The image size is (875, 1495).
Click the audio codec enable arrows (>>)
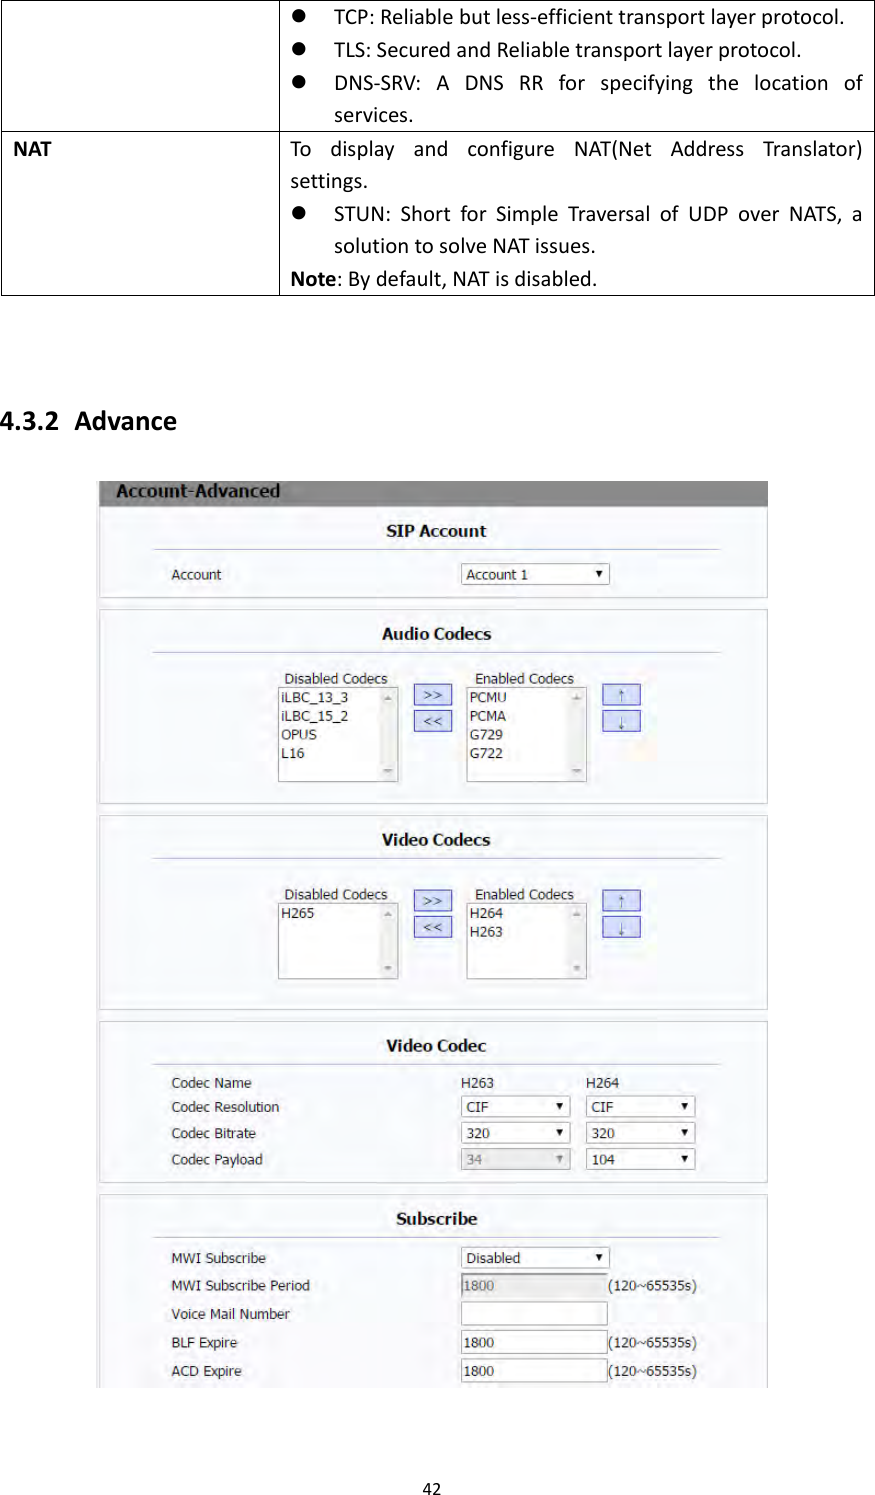431,694
